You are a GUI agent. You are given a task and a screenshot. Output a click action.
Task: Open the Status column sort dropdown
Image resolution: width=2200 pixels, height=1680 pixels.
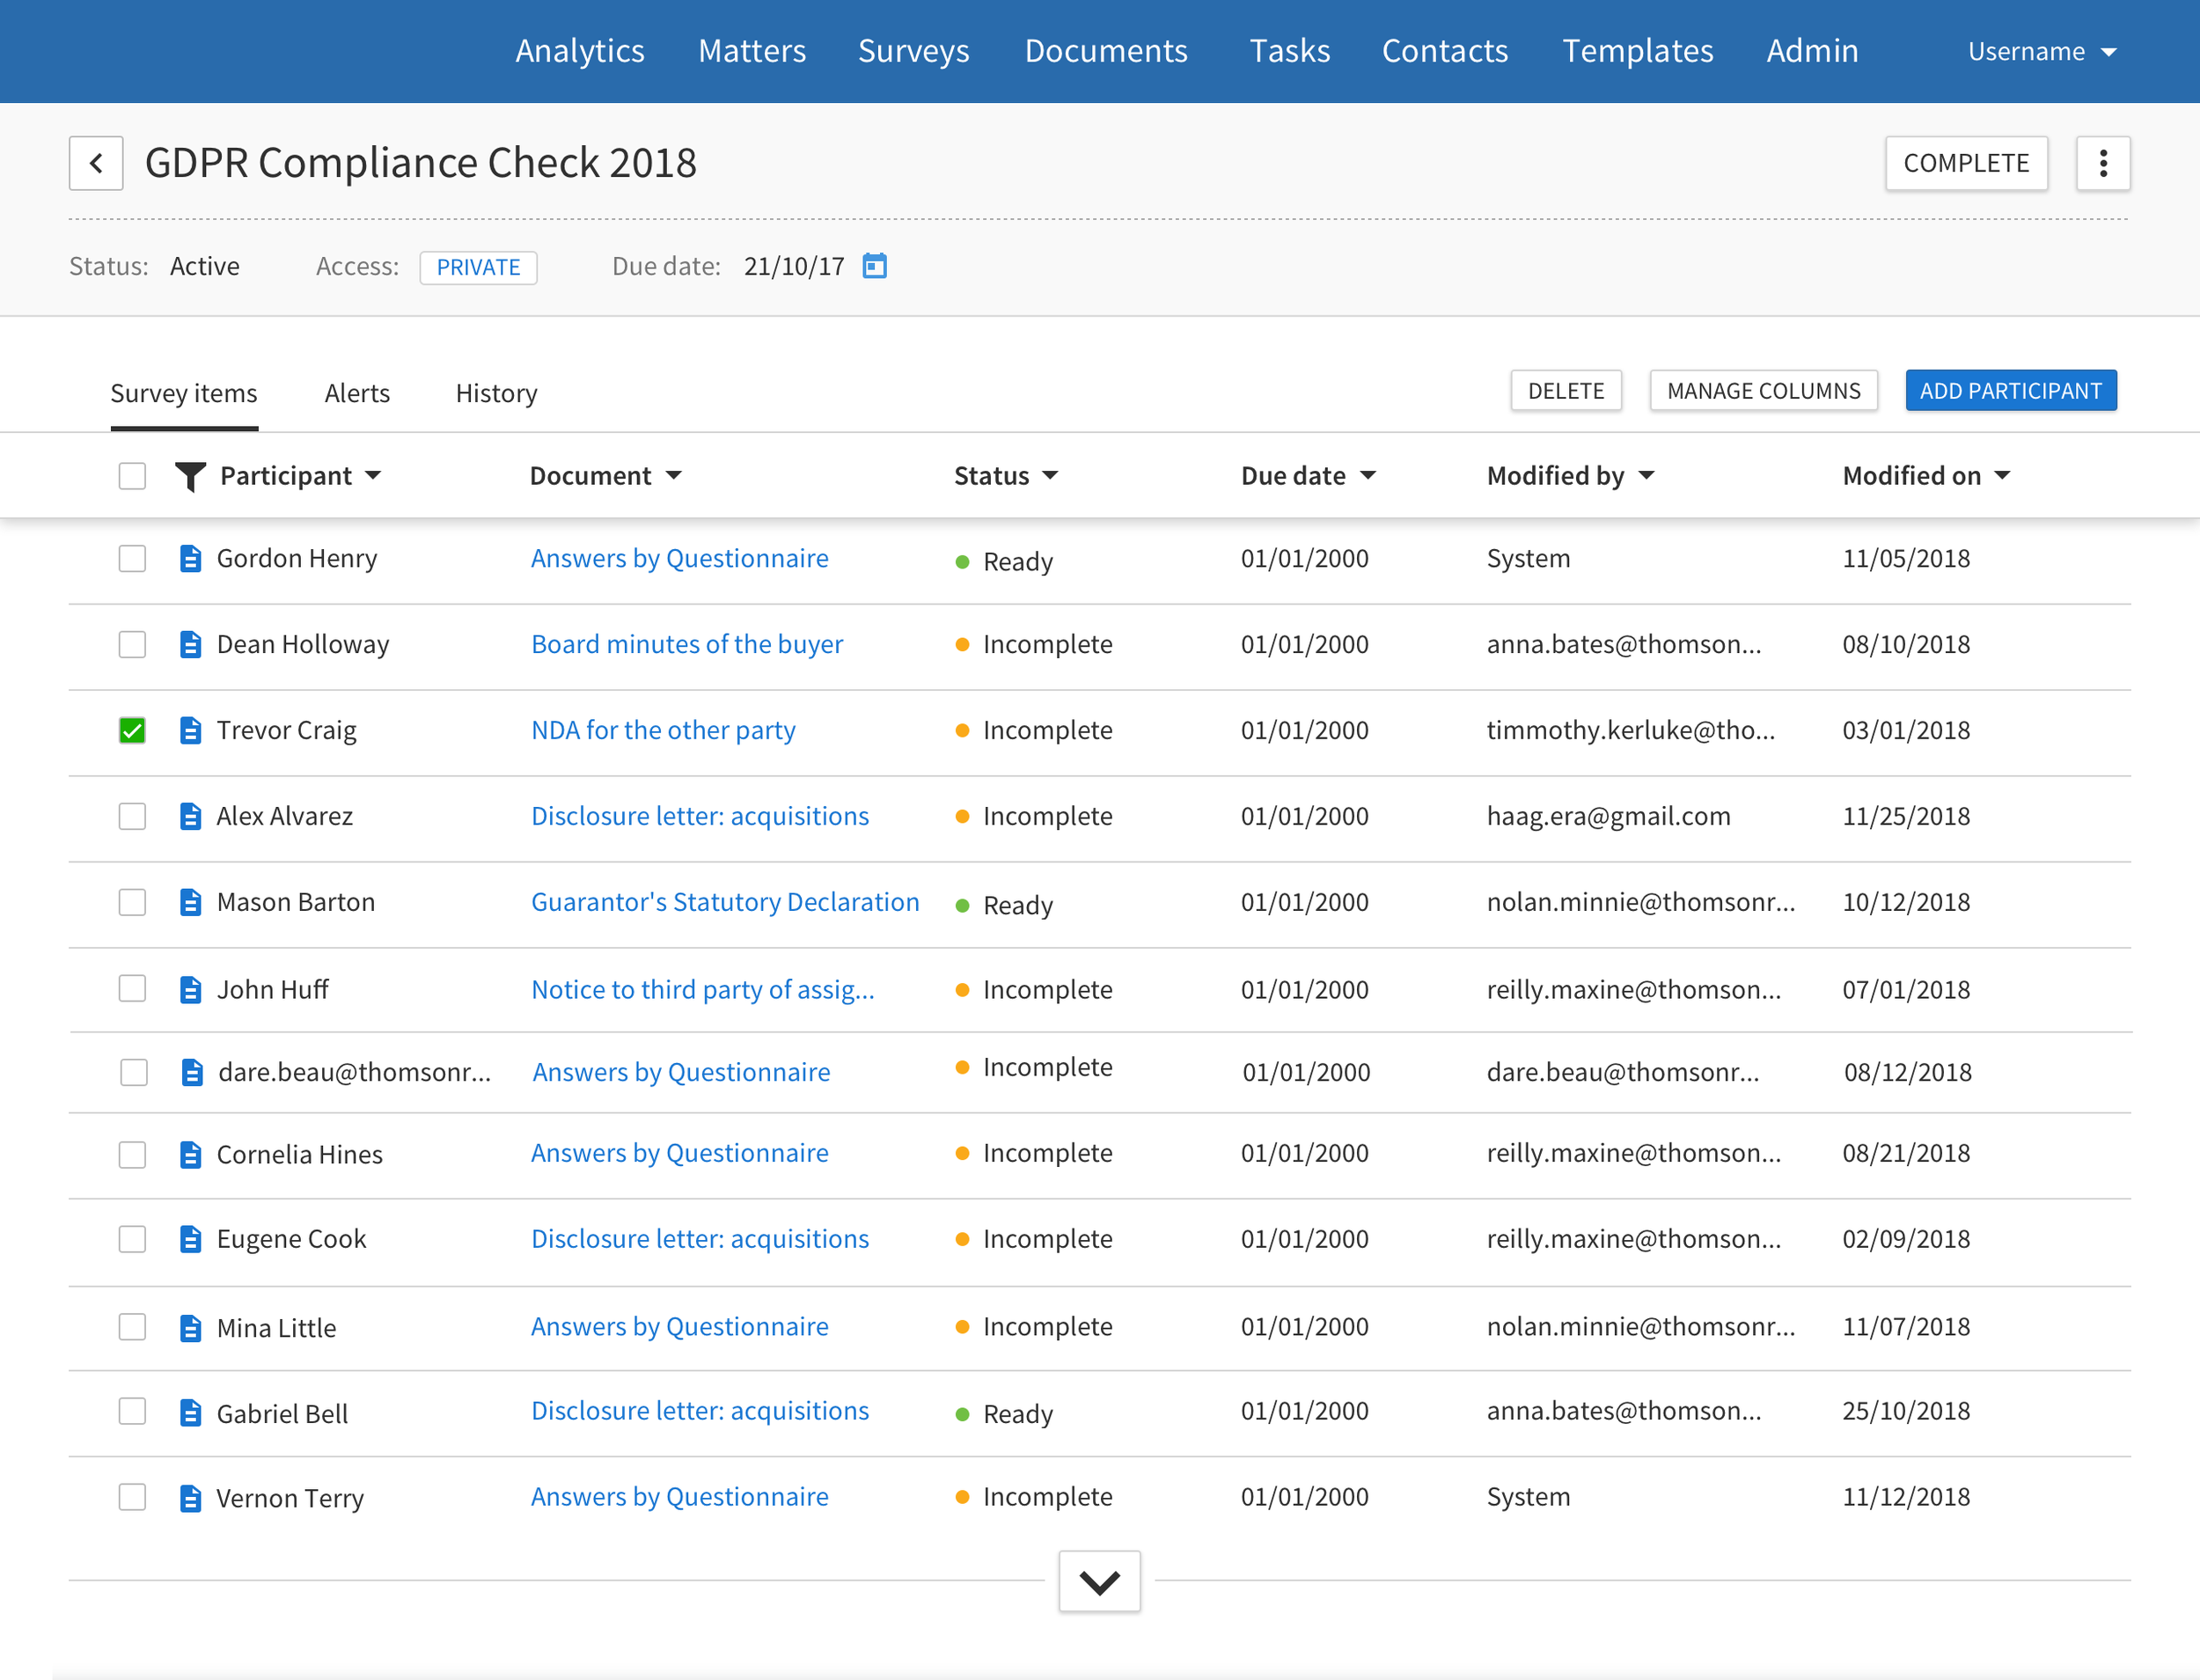[1050, 476]
